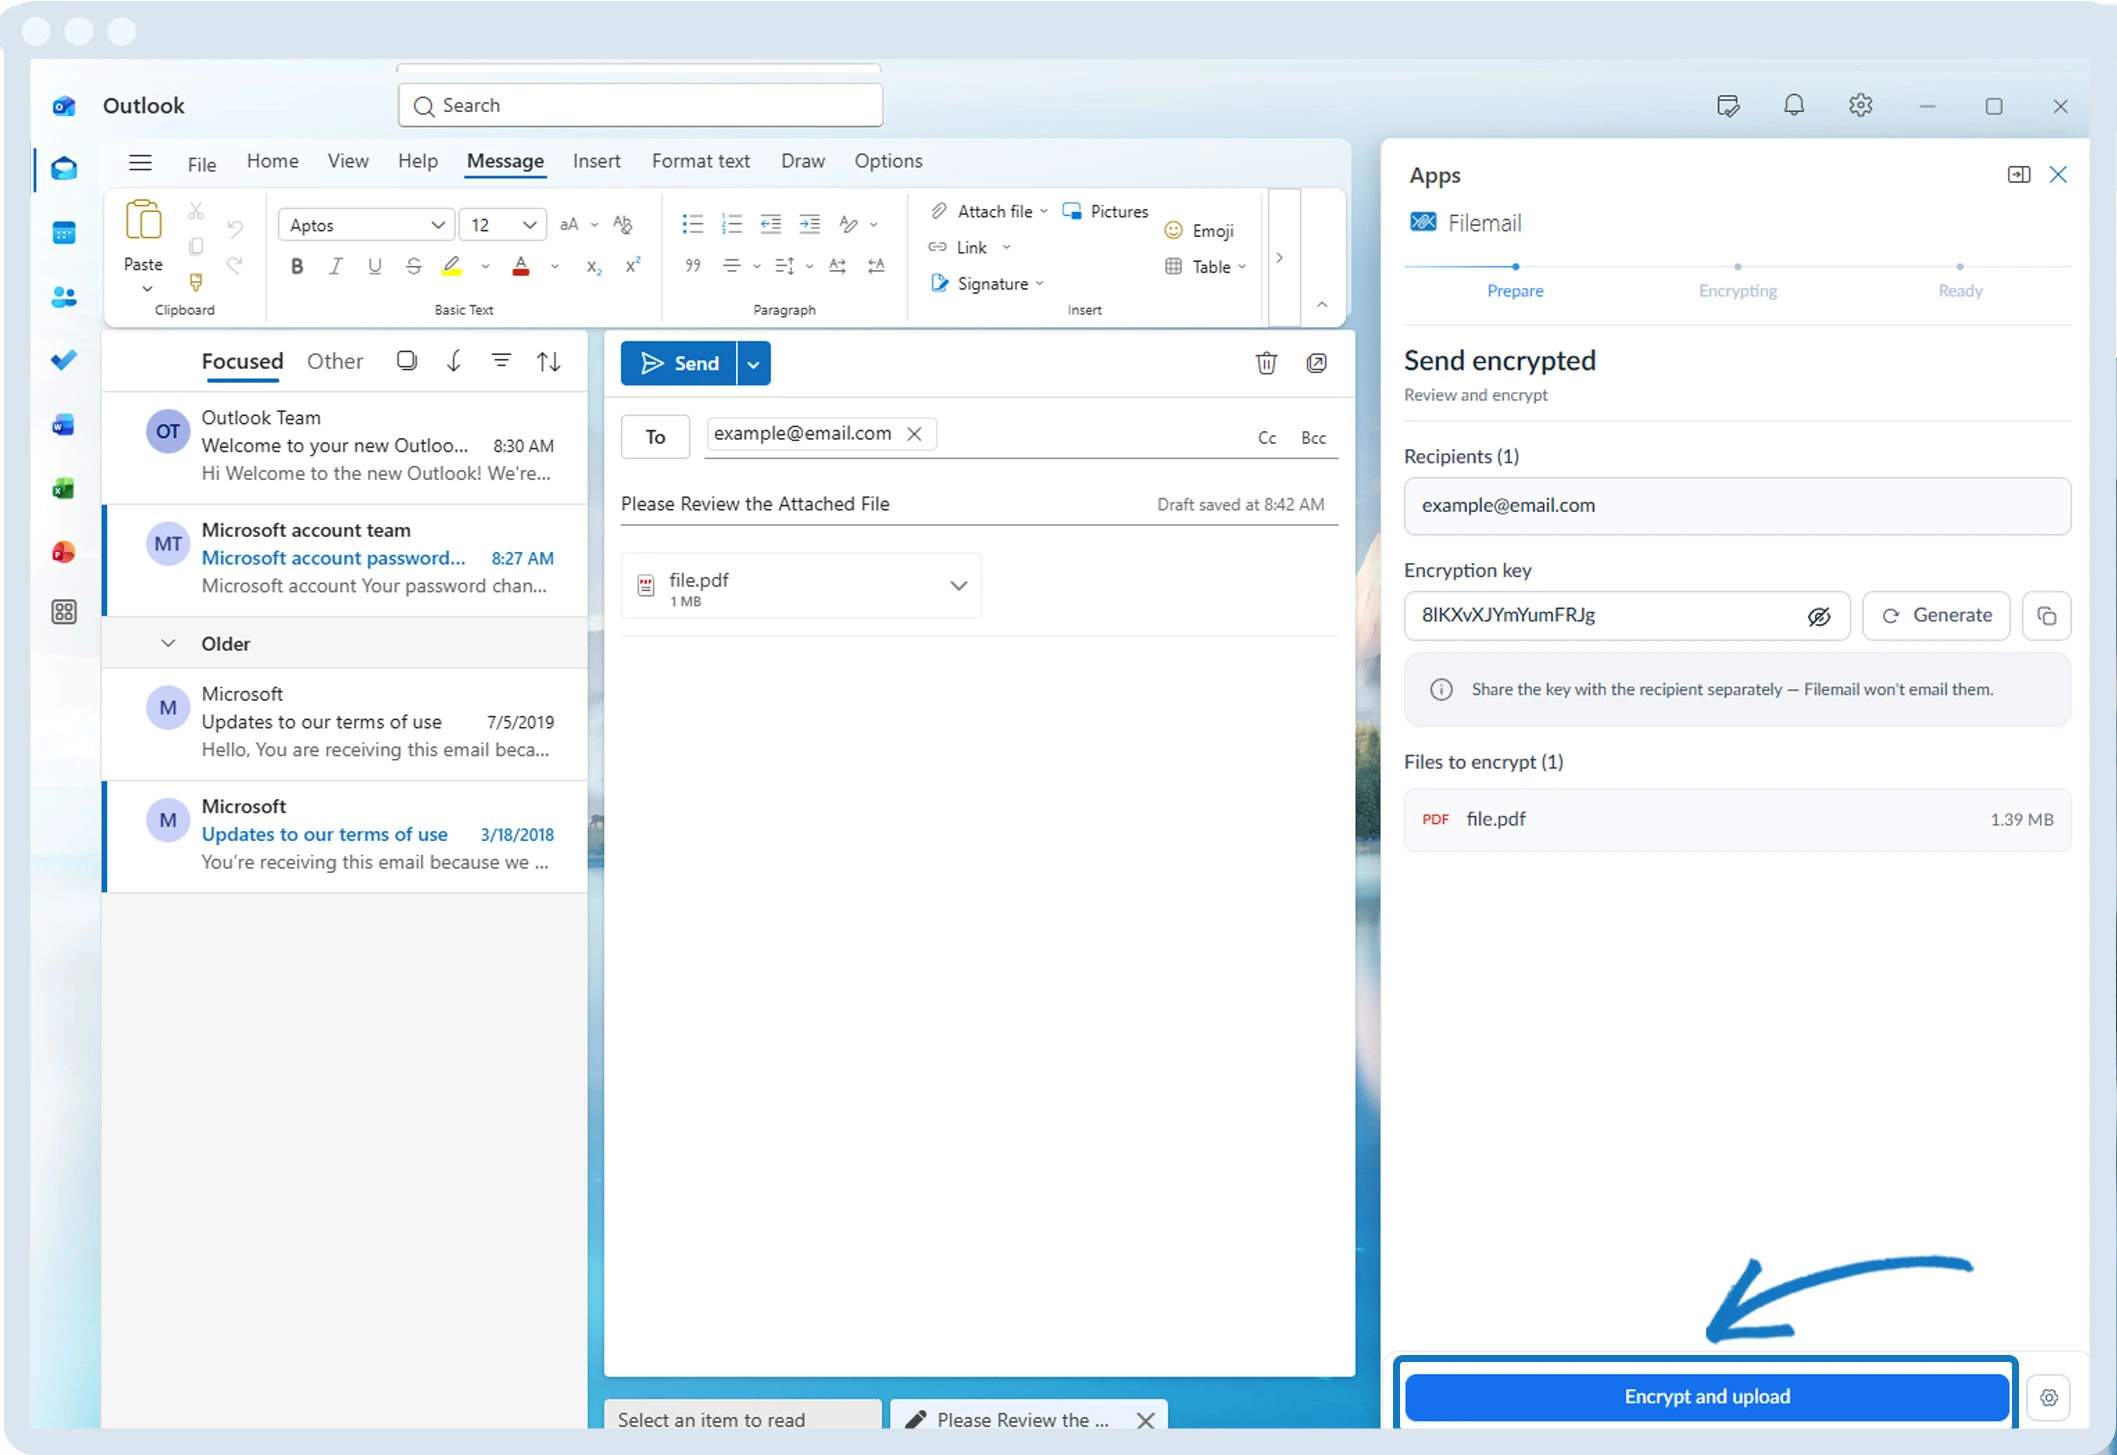Click in the Search box

point(641,105)
